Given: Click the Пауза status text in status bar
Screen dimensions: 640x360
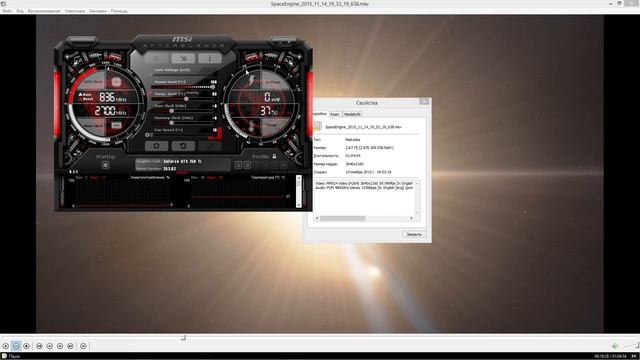Looking at the screenshot, I should tap(14, 356).
